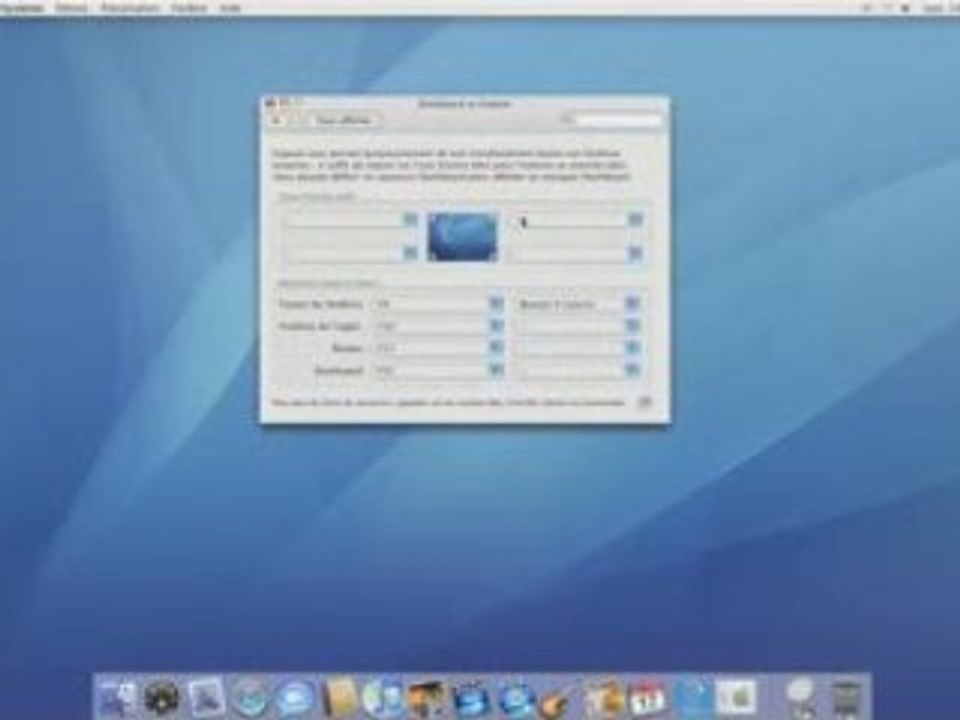
Task: Open mouse button dropdown in Dashboard row
Action: [x=577, y=370]
